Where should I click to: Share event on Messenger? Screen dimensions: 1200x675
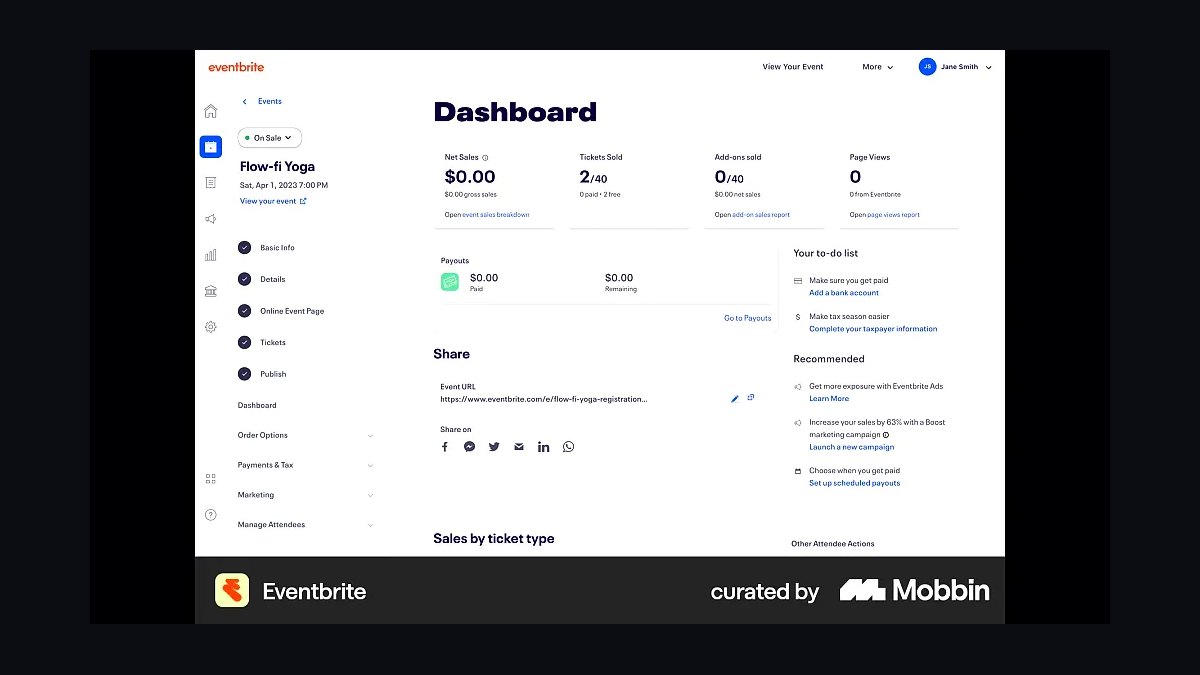coord(469,447)
